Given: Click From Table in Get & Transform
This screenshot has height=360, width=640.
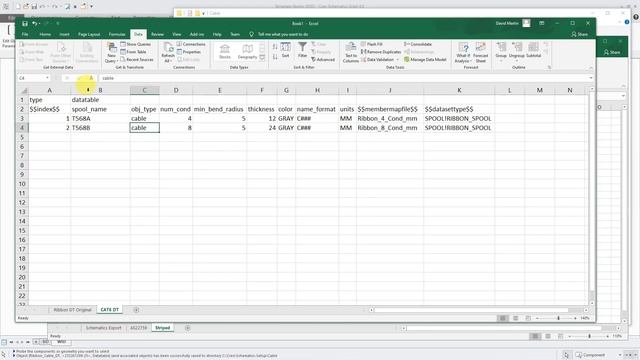Looking at the screenshot, I should click(133, 52).
